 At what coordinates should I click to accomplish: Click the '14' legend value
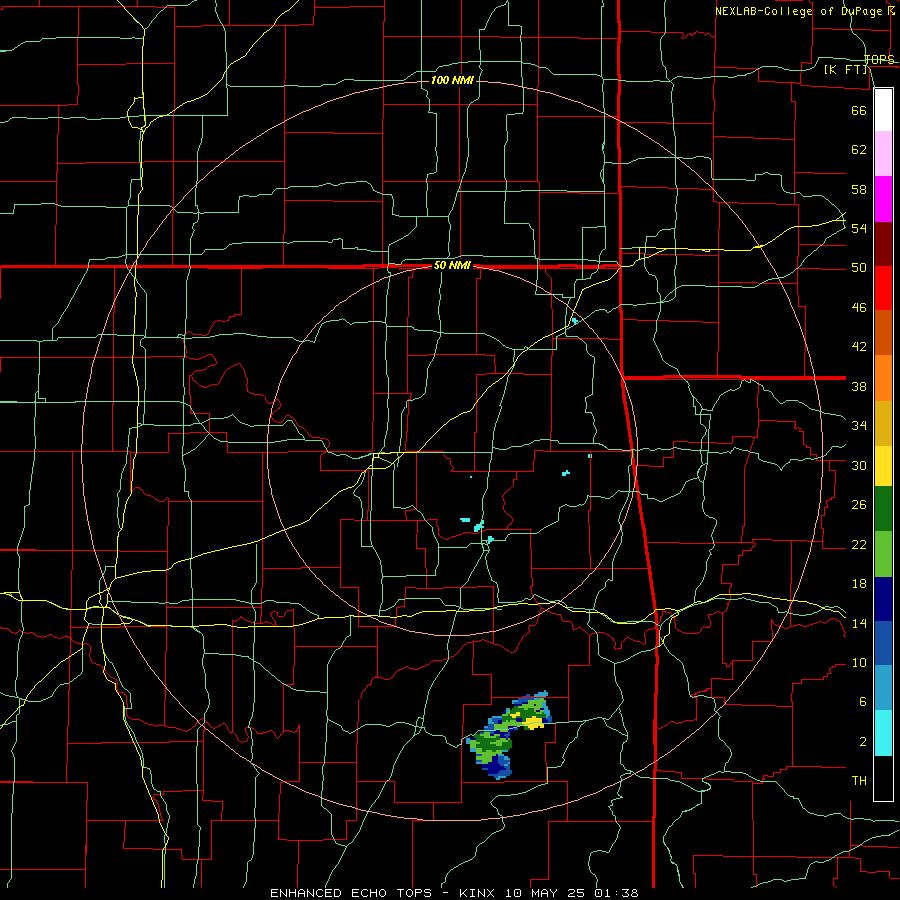[x=859, y=623]
